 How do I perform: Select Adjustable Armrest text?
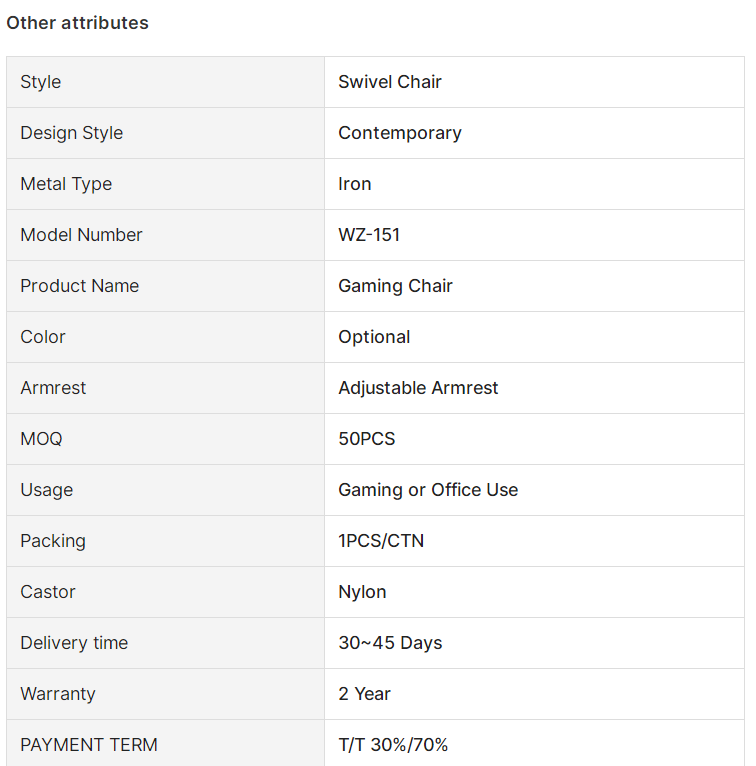coord(418,388)
